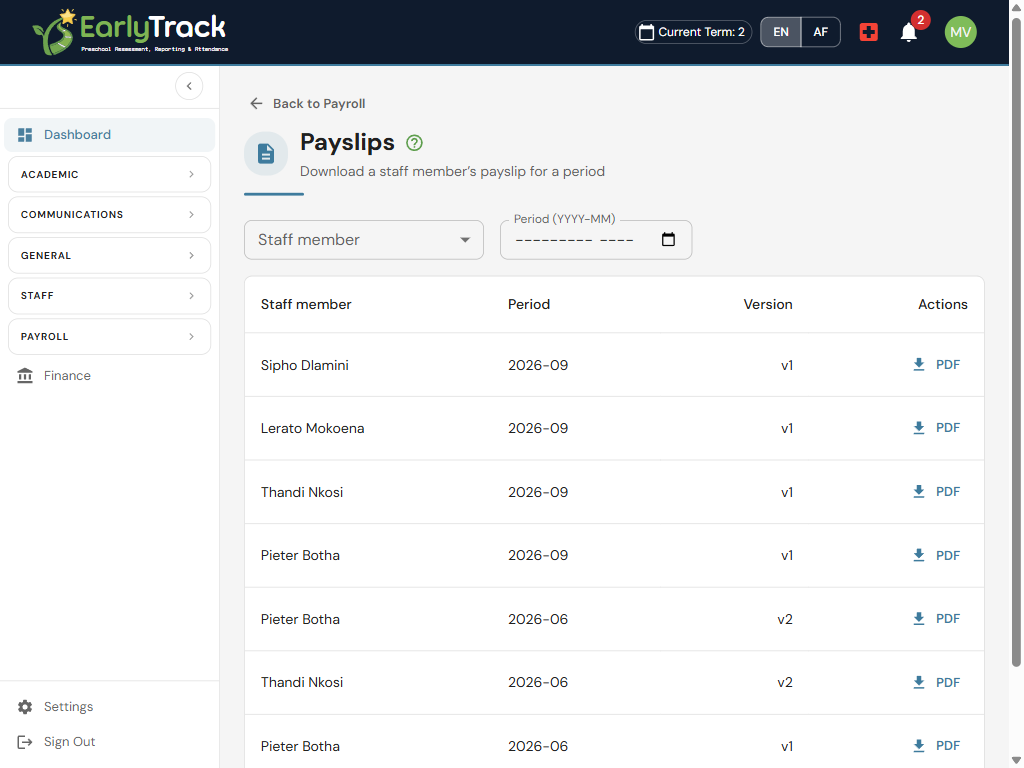Open the calendar picker in Period field
Screen dimensions: 1024x768
[668, 240]
